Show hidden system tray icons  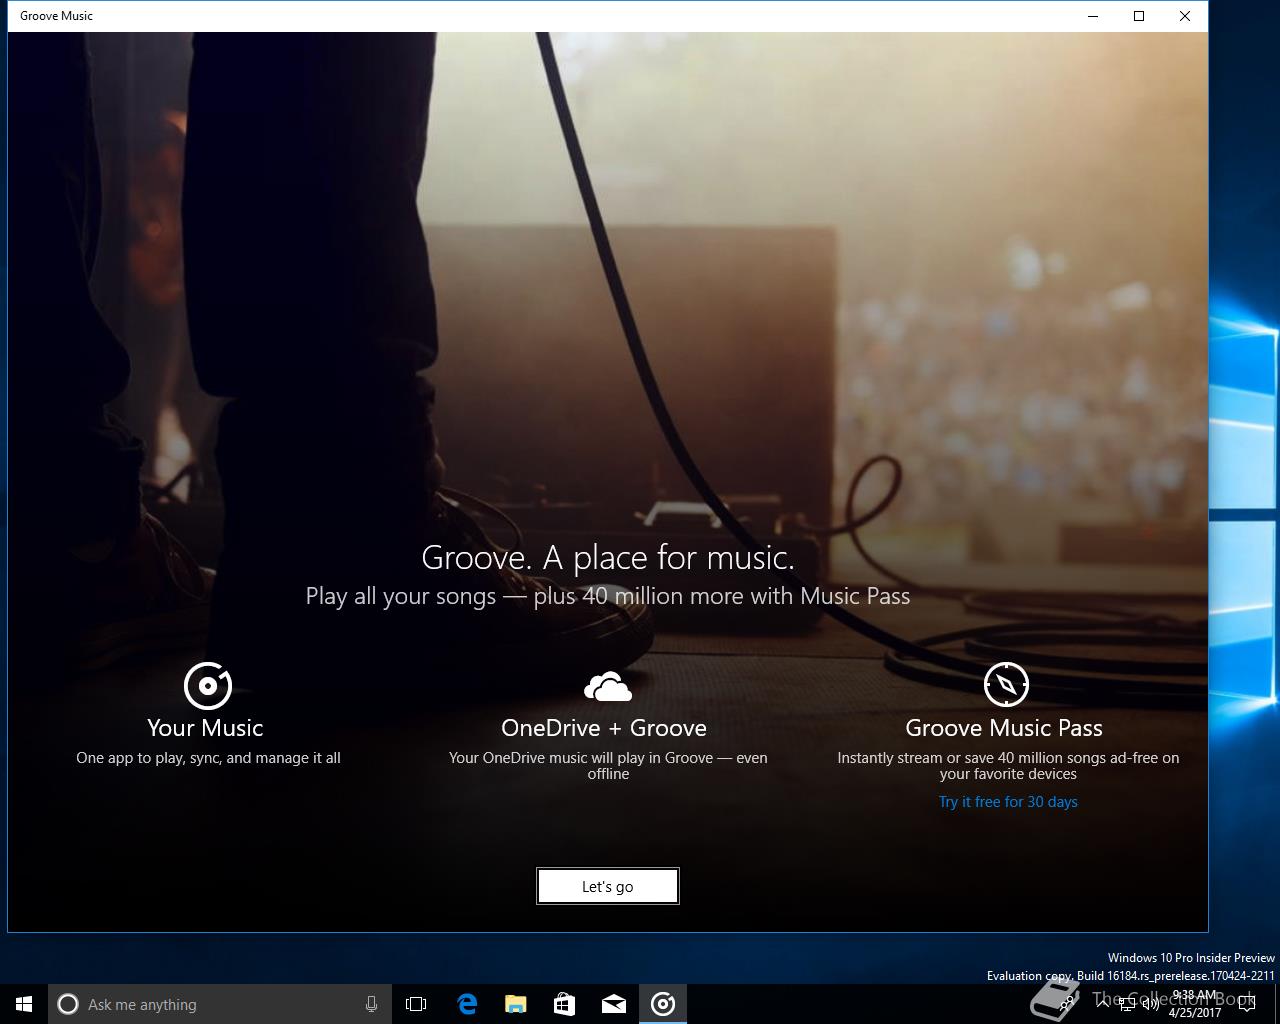point(1103,1004)
